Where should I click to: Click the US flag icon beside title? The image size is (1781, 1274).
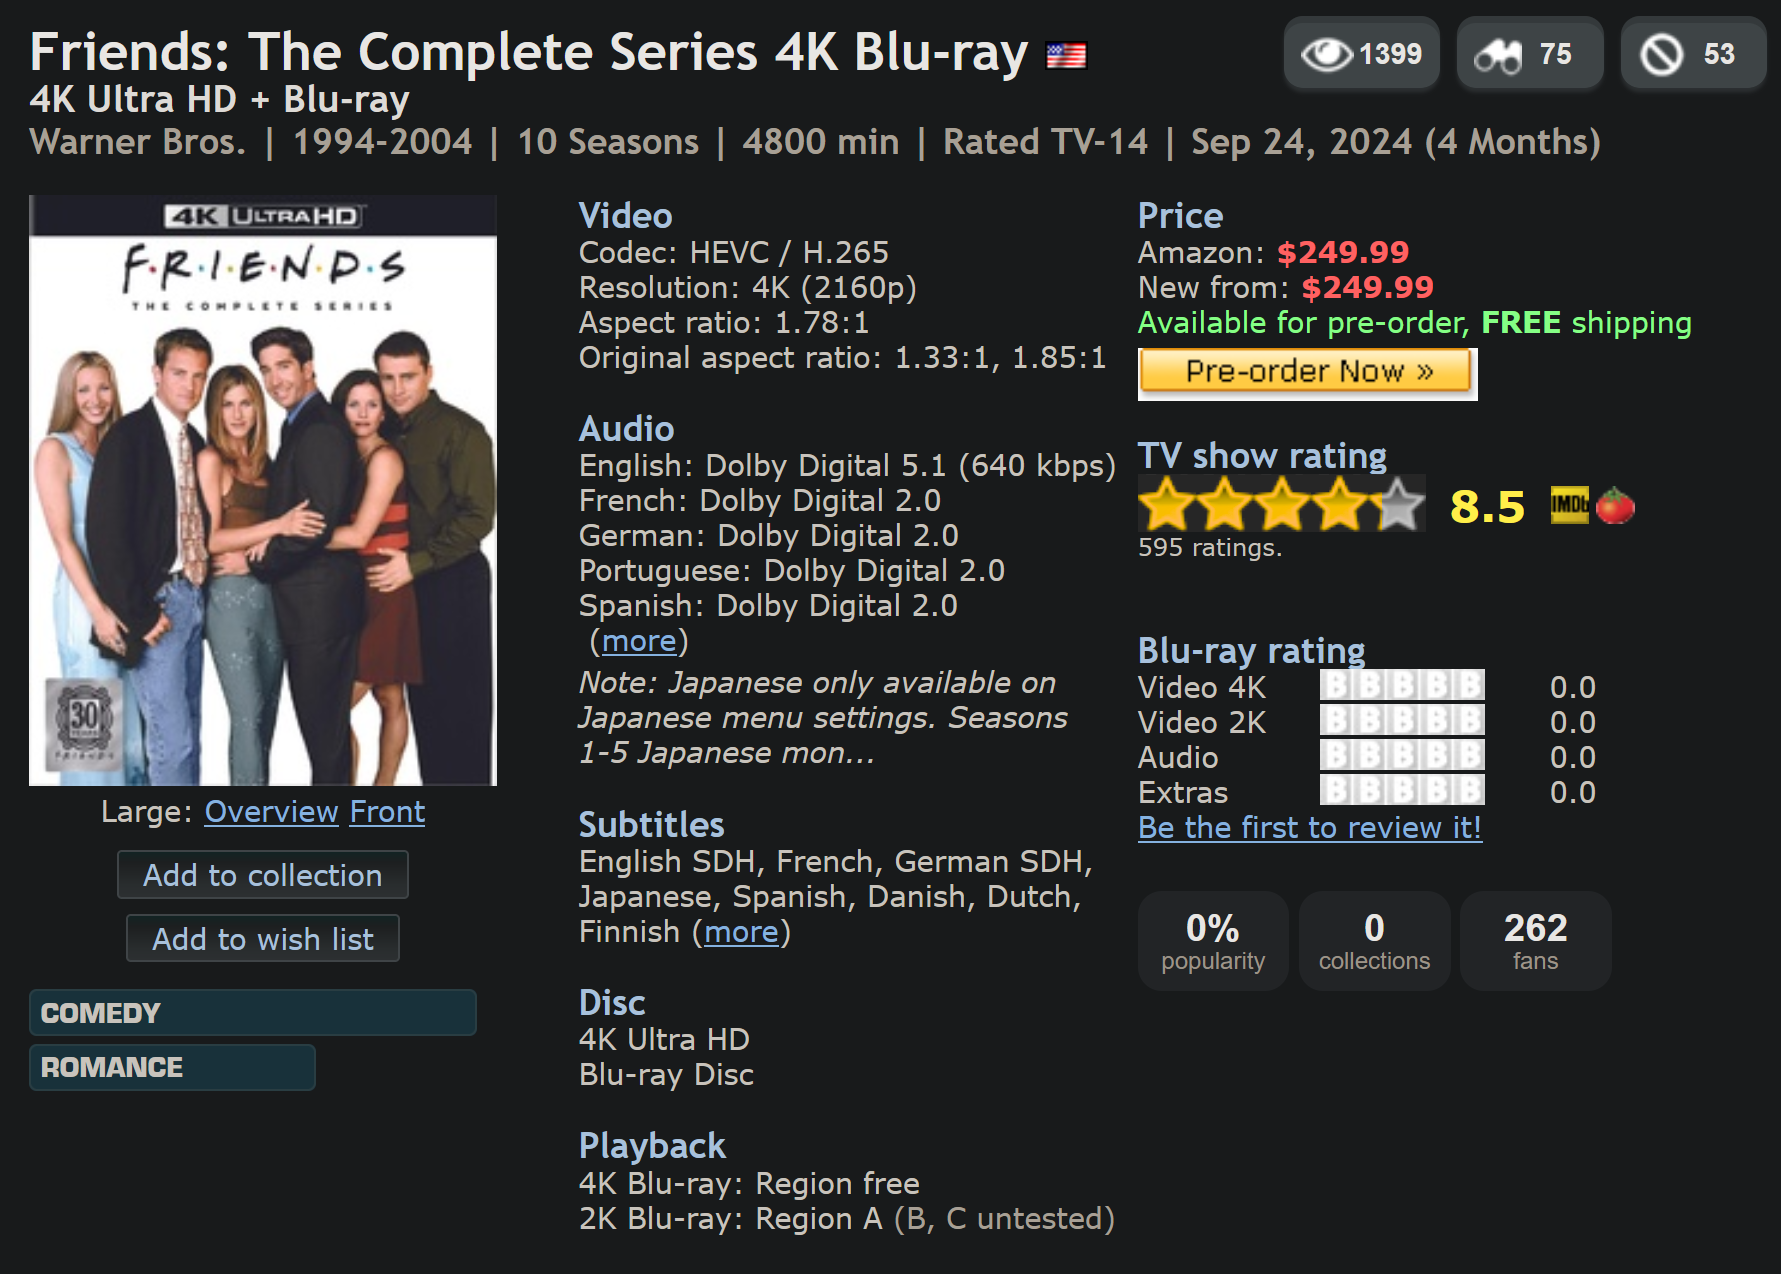point(1066,55)
